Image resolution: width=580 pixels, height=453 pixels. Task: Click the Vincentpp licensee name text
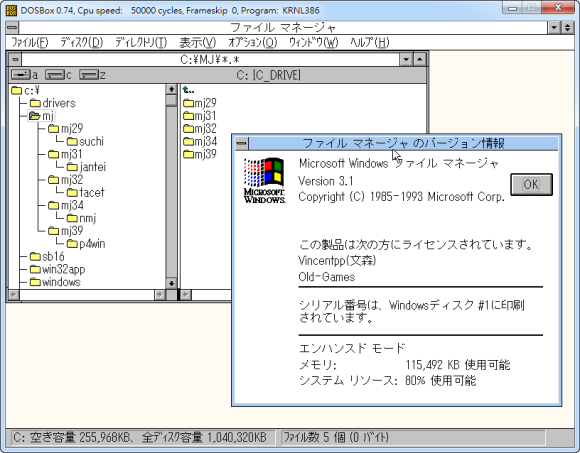pyautogui.click(x=337, y=261)
